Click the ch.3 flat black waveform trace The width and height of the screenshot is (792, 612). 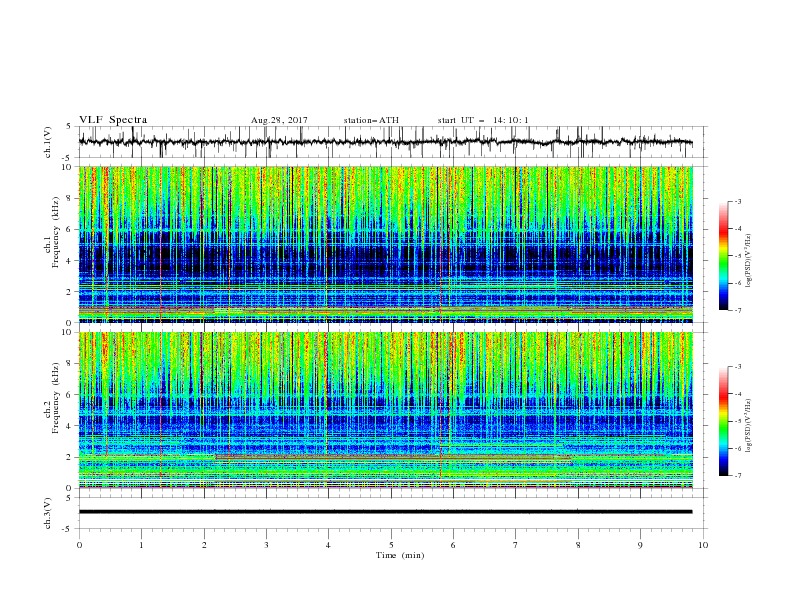385,512
